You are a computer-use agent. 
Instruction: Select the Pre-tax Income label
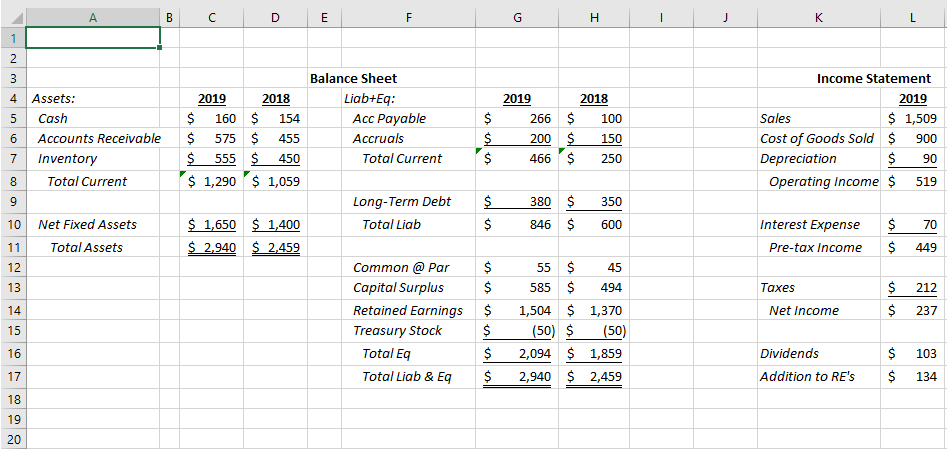(815, 247)
